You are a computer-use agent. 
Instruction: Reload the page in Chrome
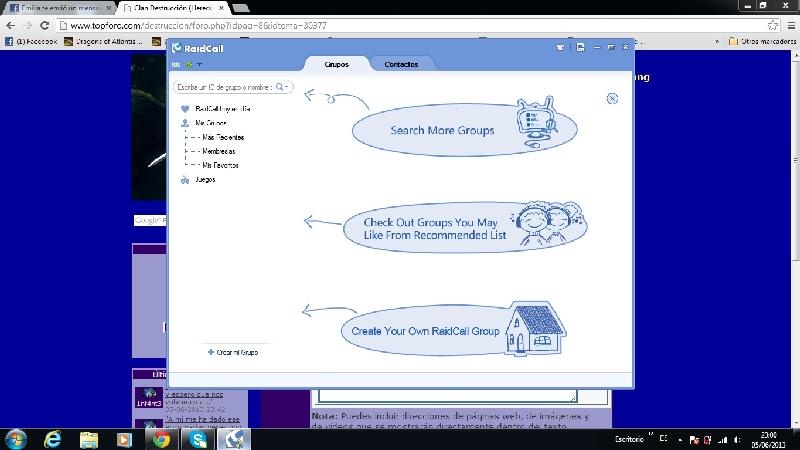[x=45, y=25]
